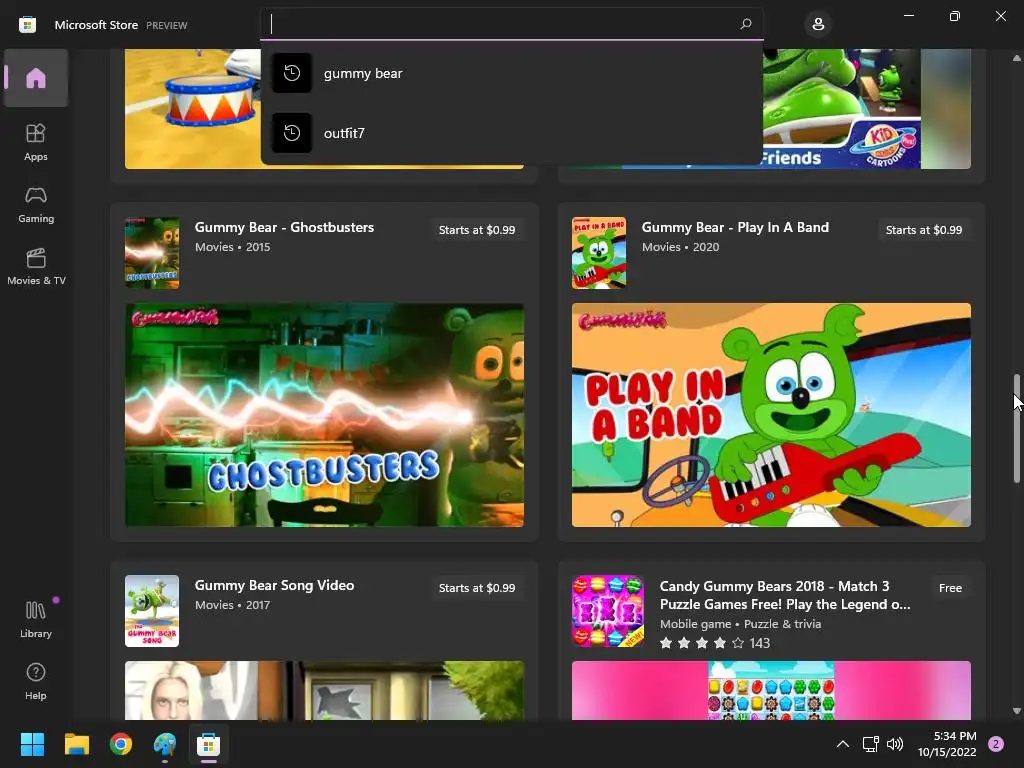Open the Gummy Bear - Ghostbusters title

284,227
